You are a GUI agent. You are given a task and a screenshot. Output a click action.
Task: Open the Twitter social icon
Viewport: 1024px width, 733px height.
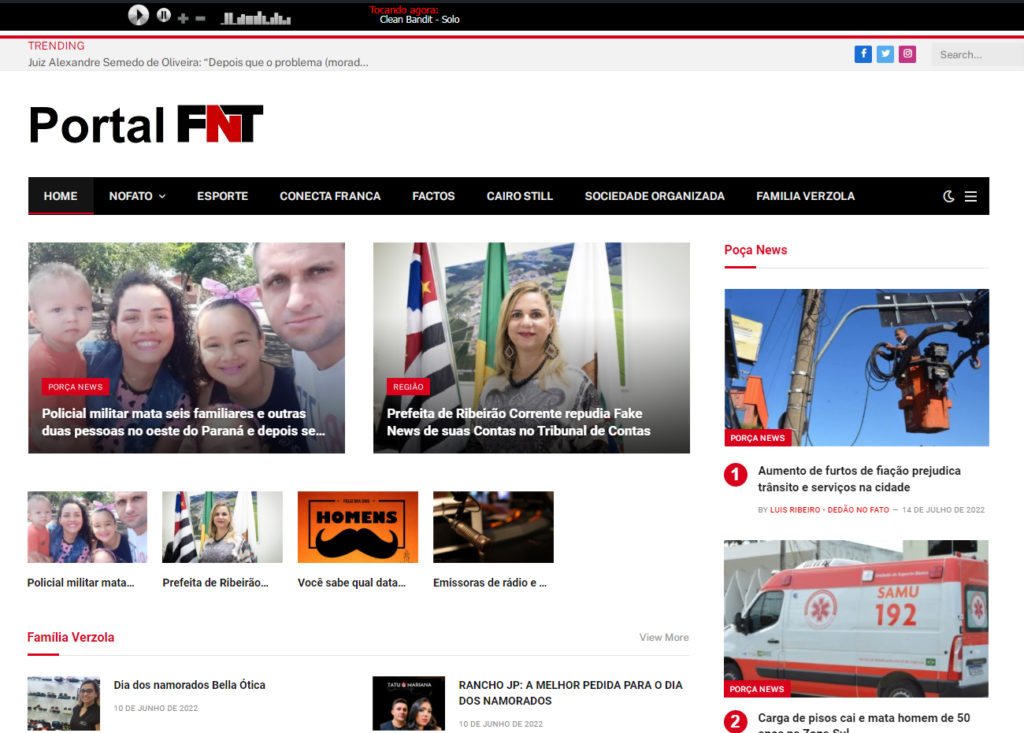coord(885,54)
